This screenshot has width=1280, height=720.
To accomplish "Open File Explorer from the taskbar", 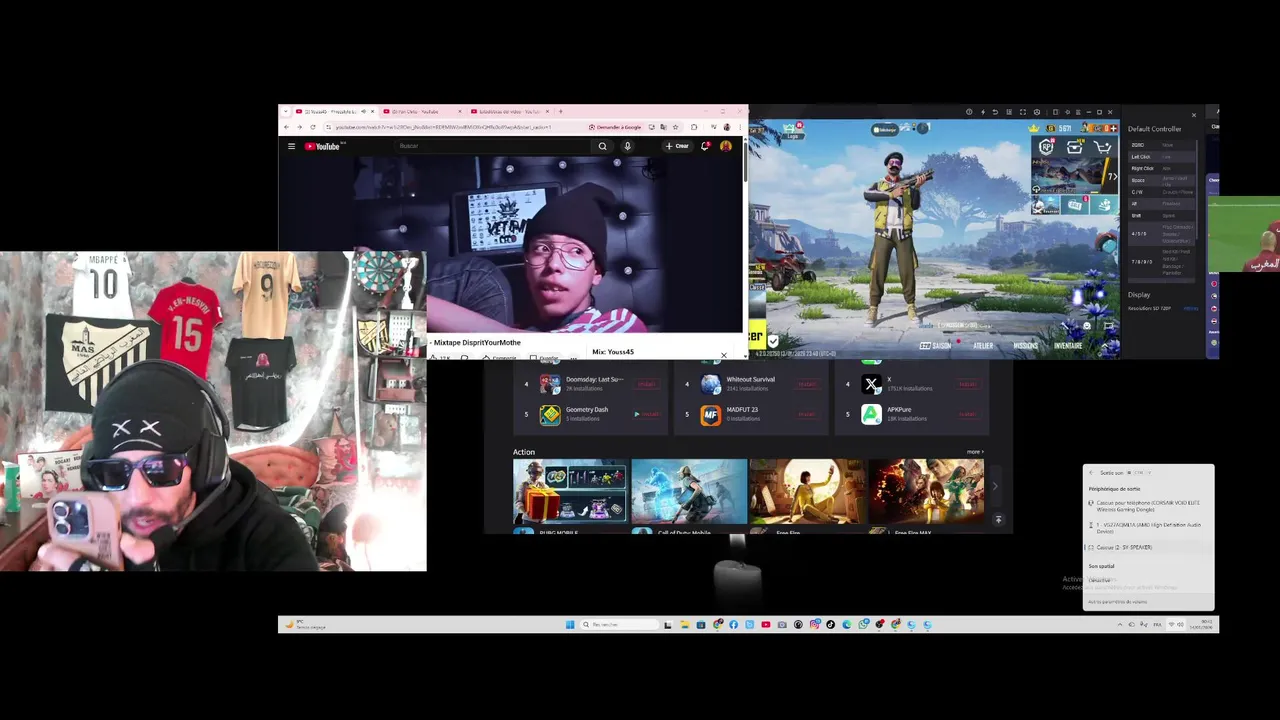I will pyautogui.click(x=685, y=625).
